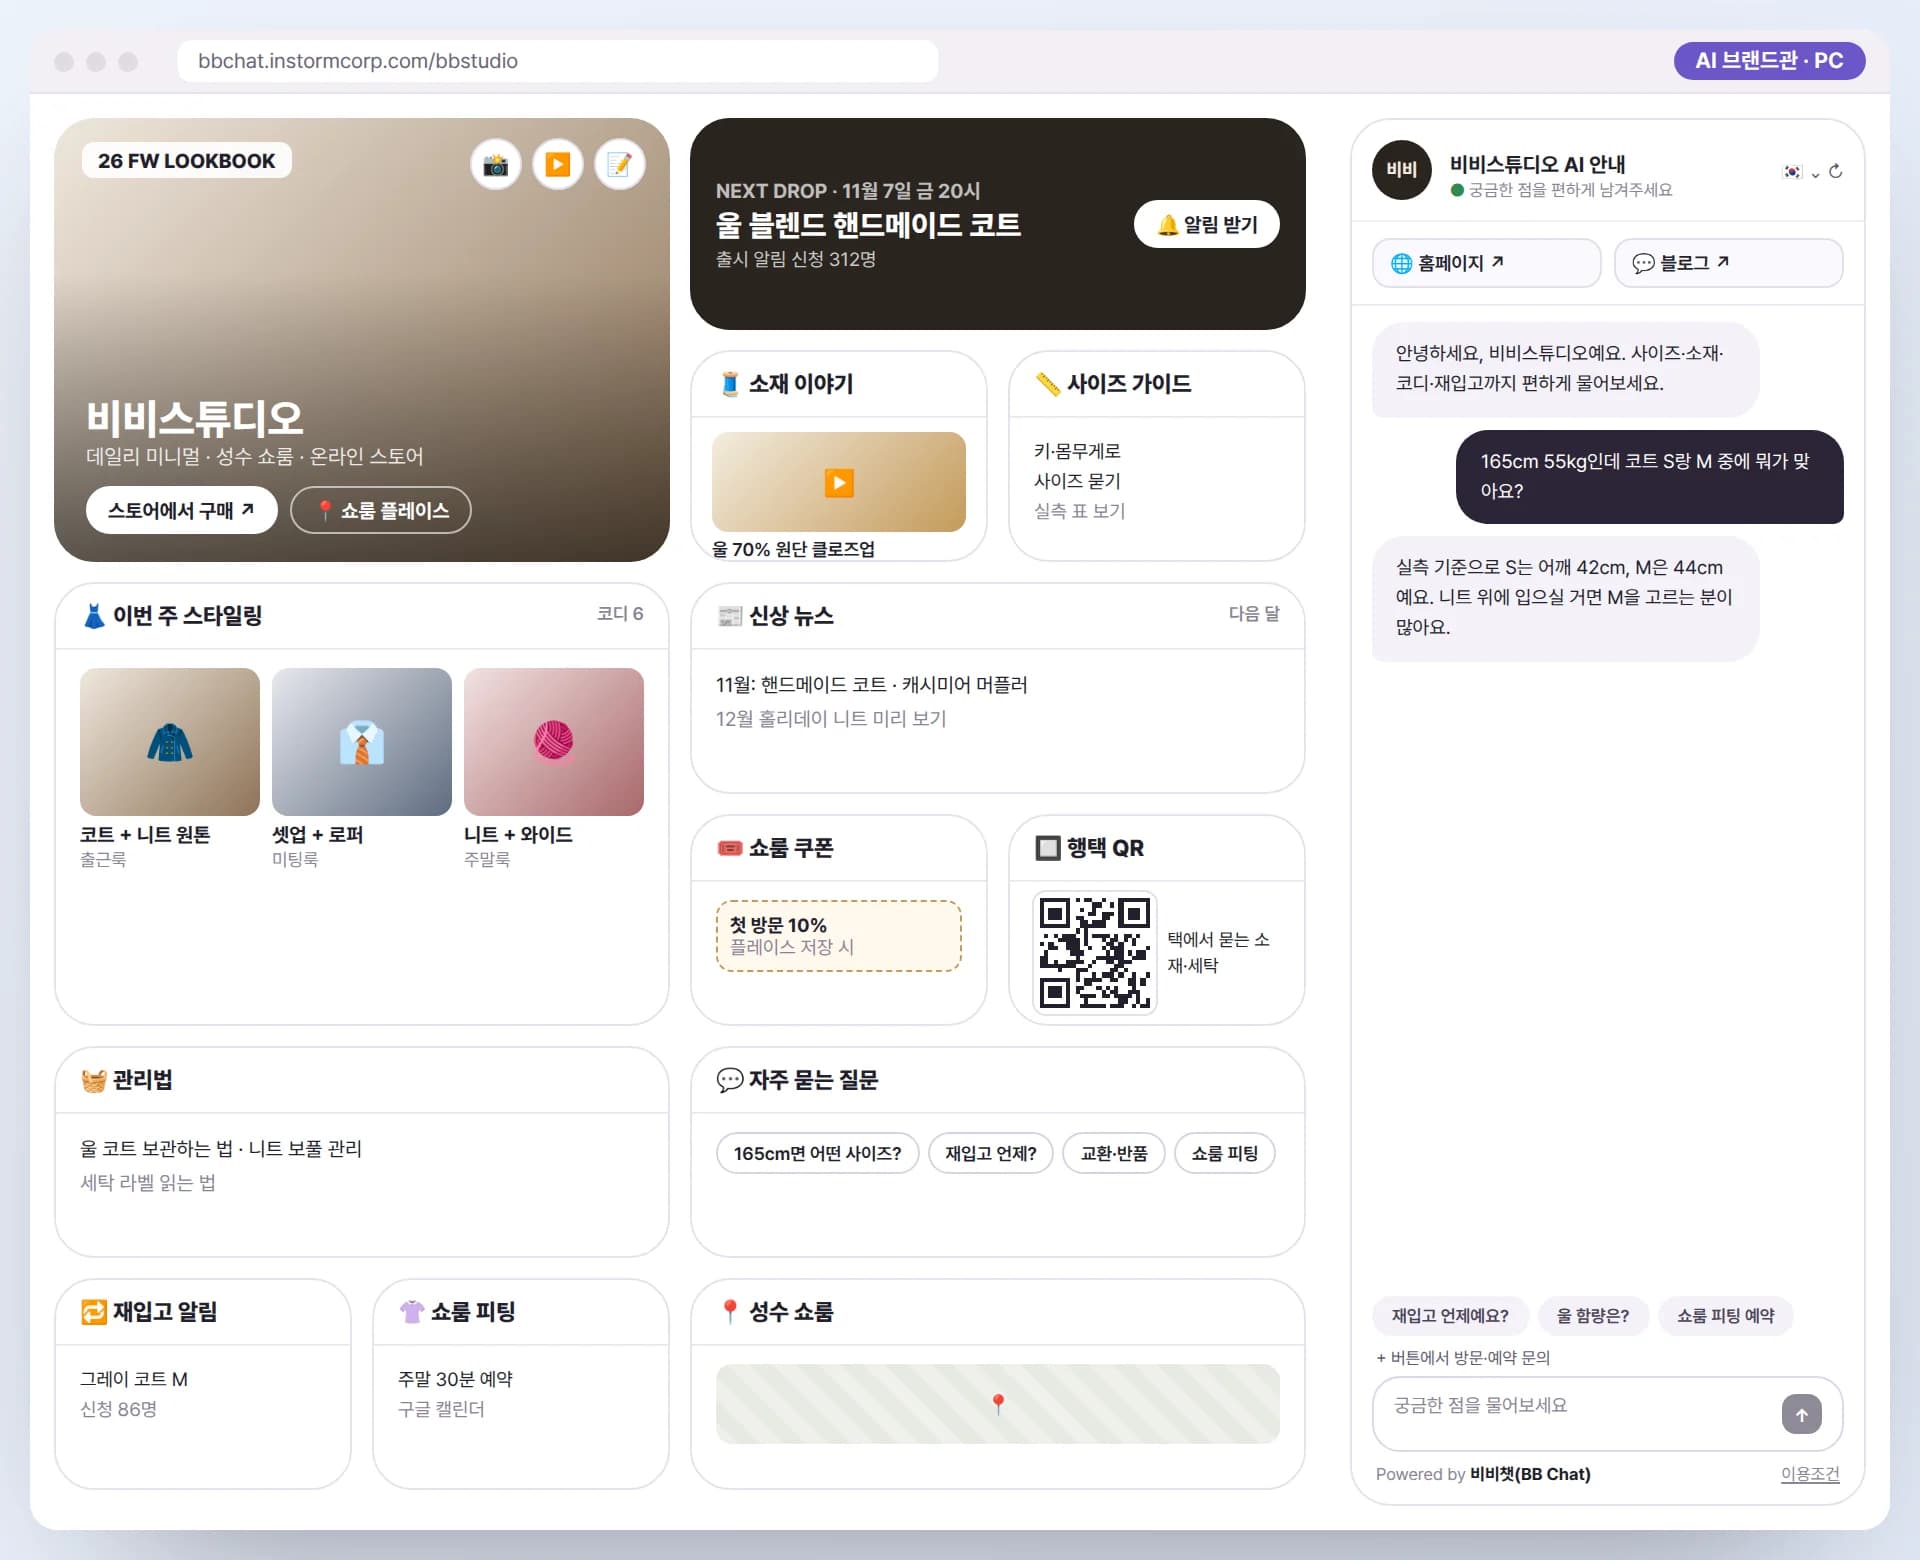The height and width of the screenshot is (1560, 1920).
Task: Click 다음 달 in 신상 뉴스 header
Action: tap(1254, 614)
